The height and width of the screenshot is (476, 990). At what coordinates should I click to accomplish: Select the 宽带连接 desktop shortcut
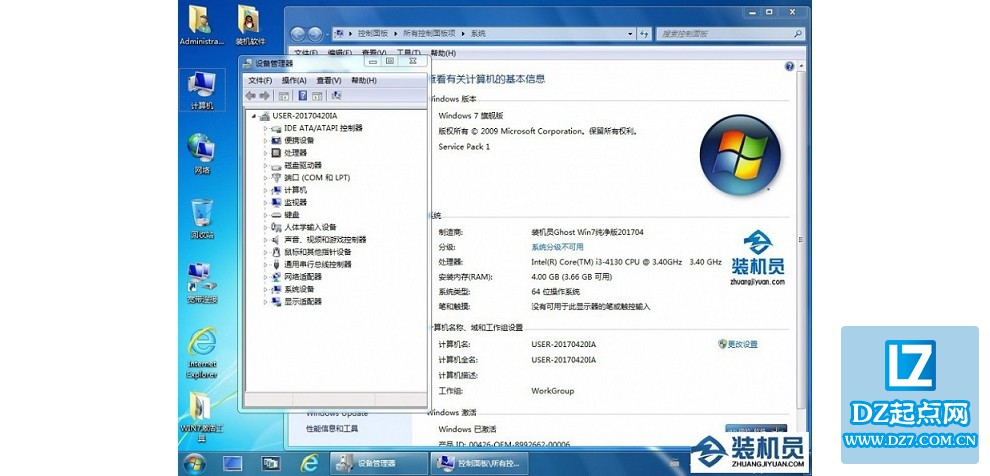(202, 283)
